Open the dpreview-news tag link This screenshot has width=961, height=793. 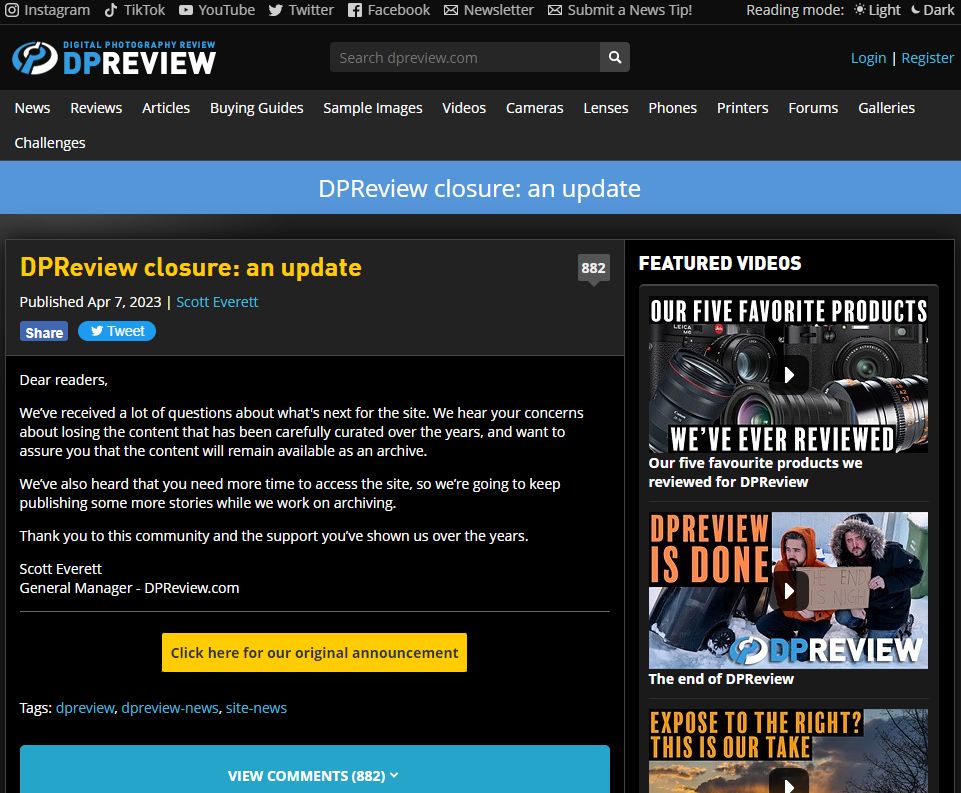pyautogui.click(x=170, y=708)
